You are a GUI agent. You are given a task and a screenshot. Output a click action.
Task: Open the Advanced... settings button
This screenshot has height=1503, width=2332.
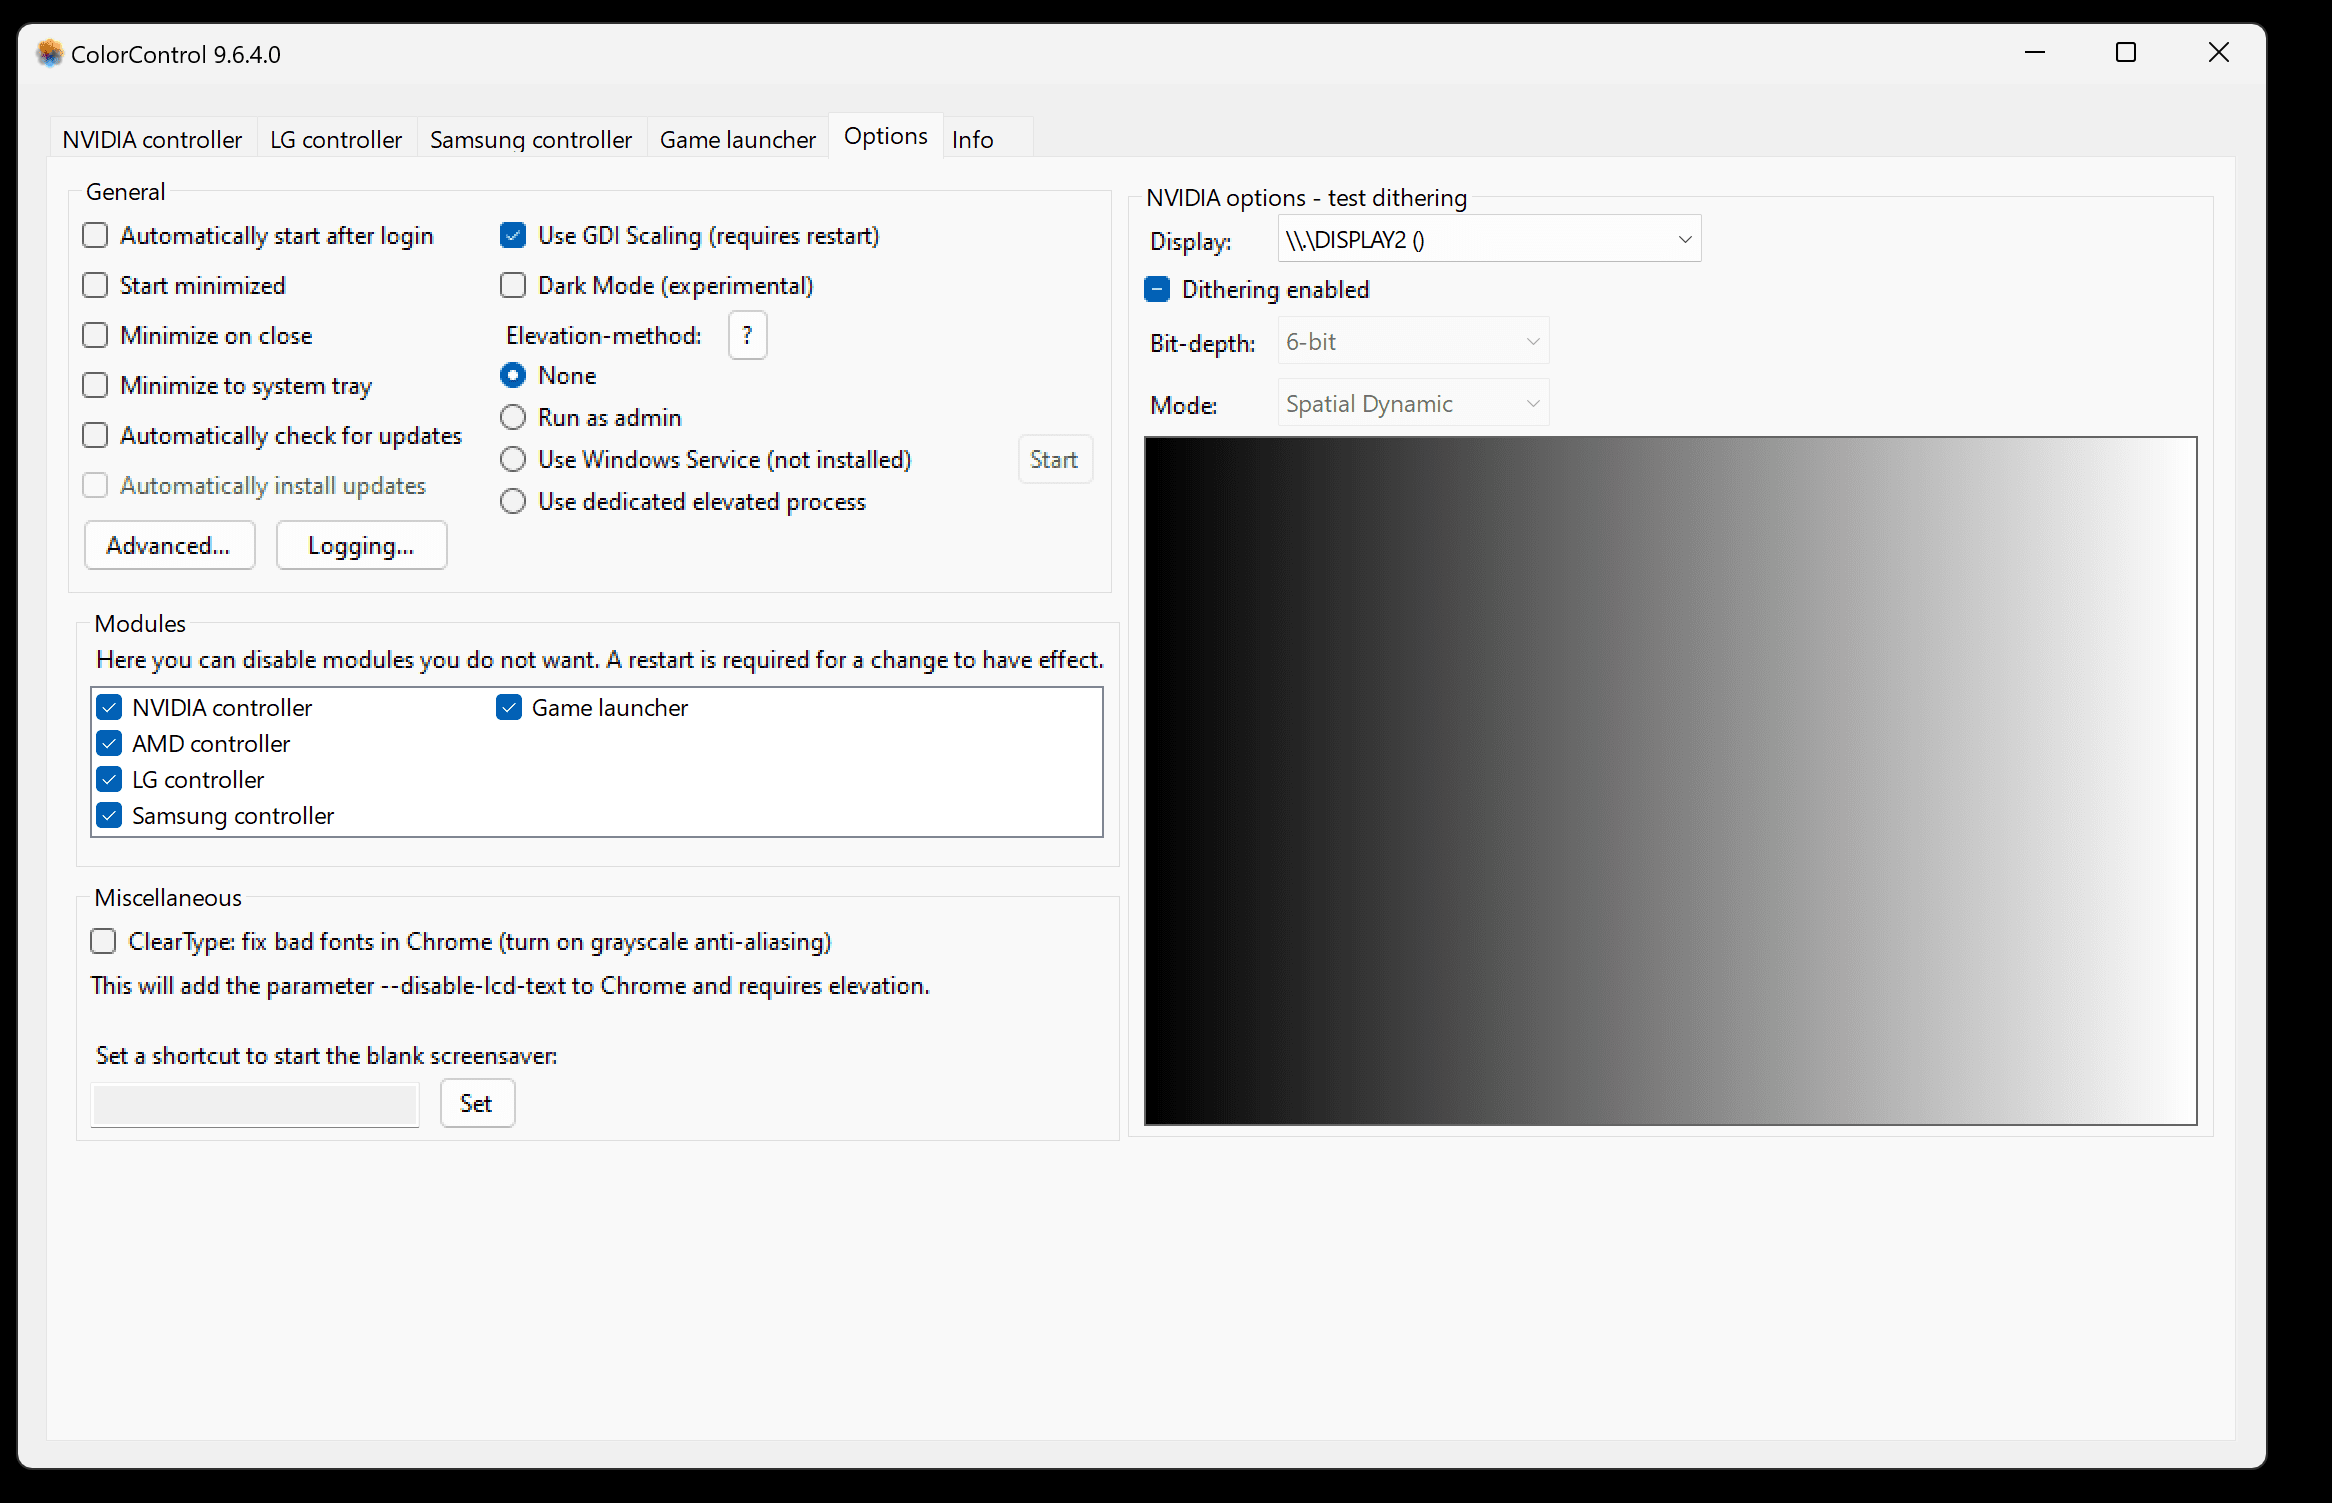169,545
